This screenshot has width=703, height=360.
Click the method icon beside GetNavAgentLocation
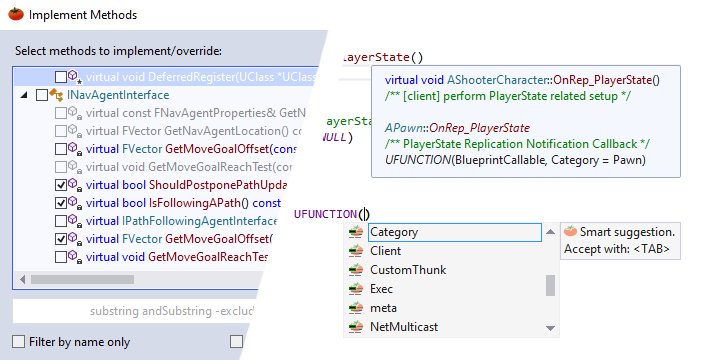click(x=75, y=131)
